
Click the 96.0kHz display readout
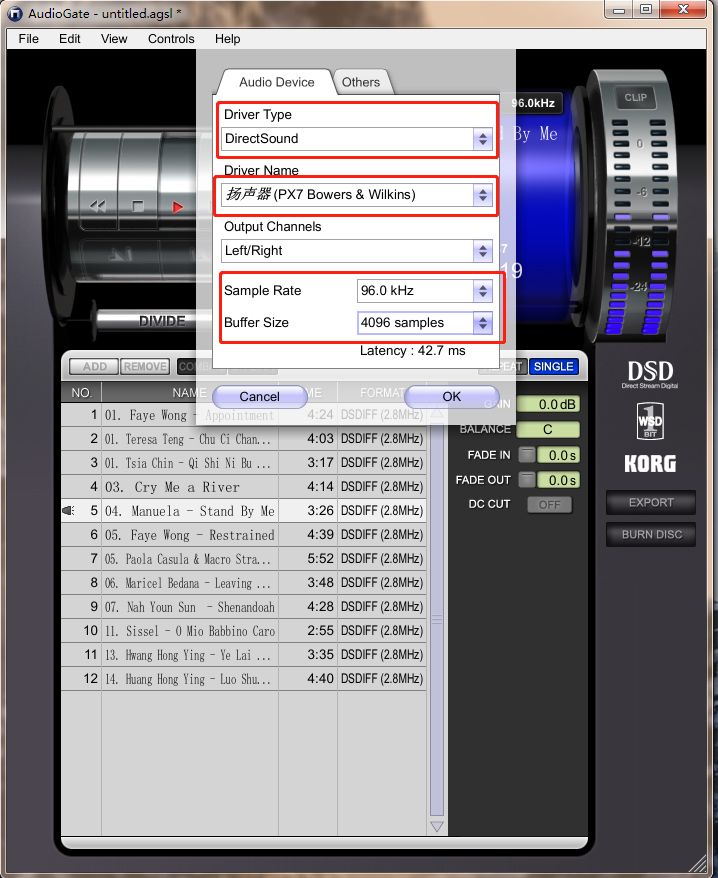click(x=533, y=103)
